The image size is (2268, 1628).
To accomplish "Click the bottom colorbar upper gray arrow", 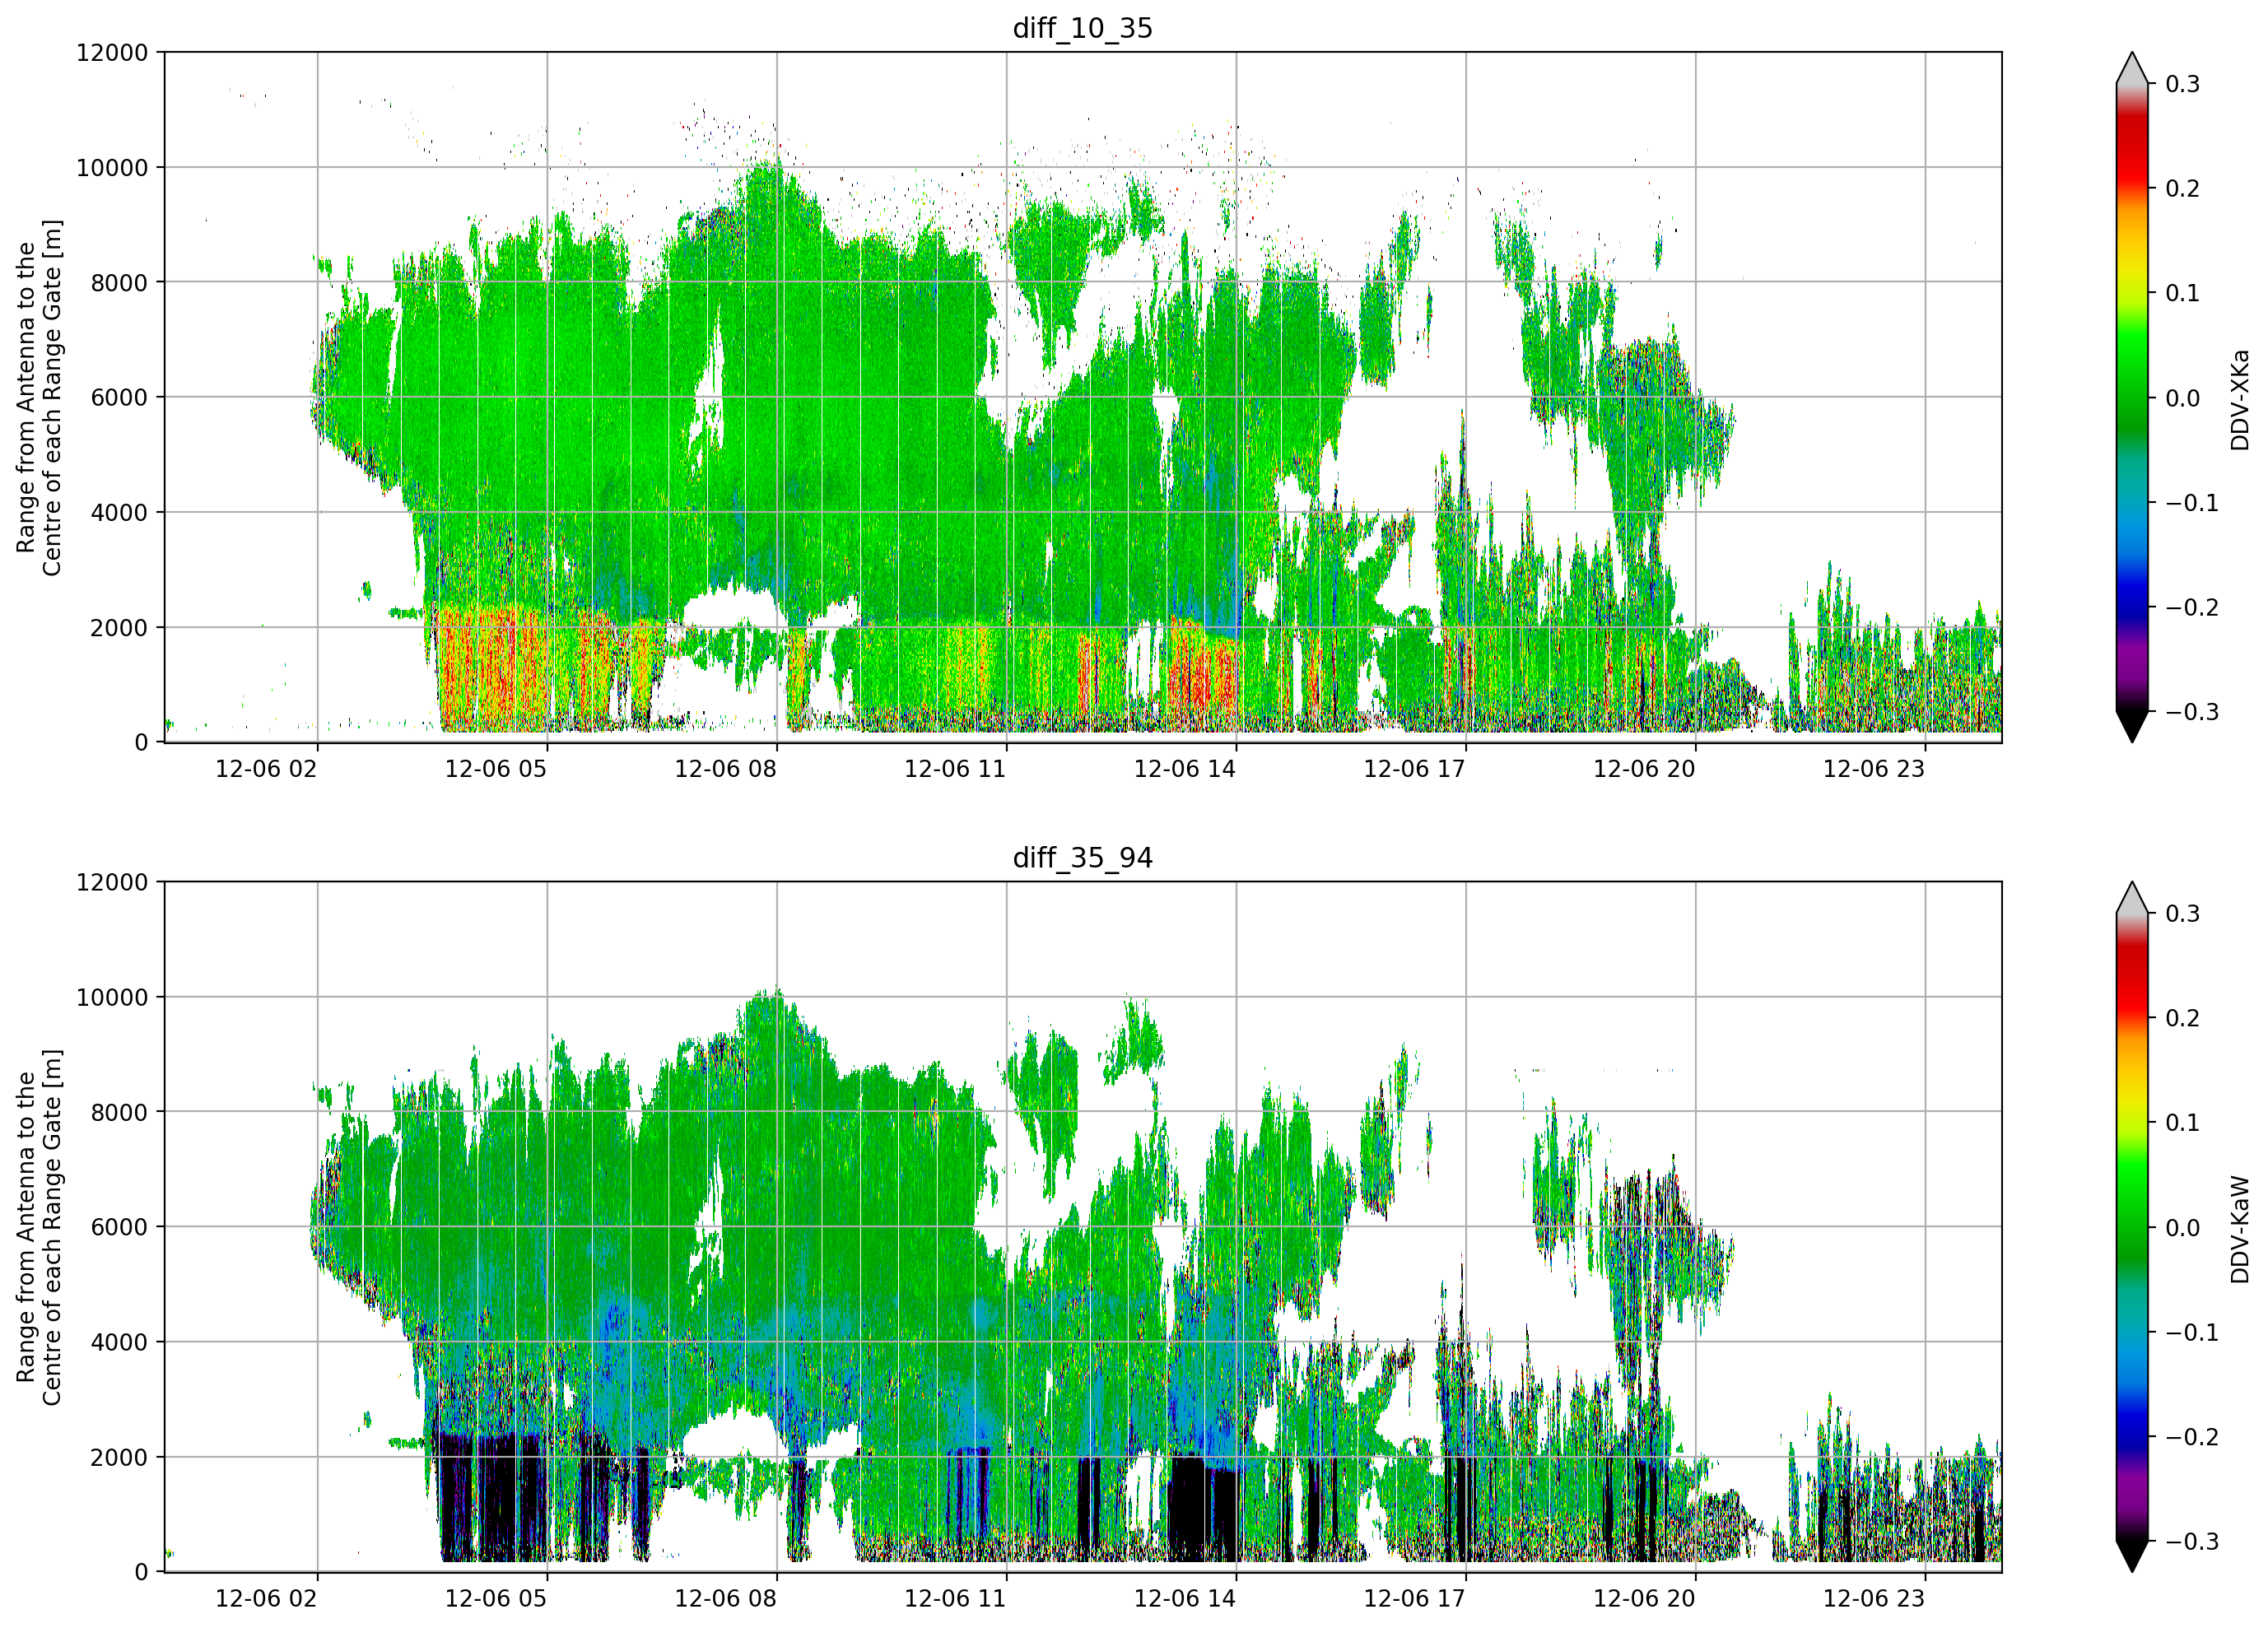I will coord(2132,898).
